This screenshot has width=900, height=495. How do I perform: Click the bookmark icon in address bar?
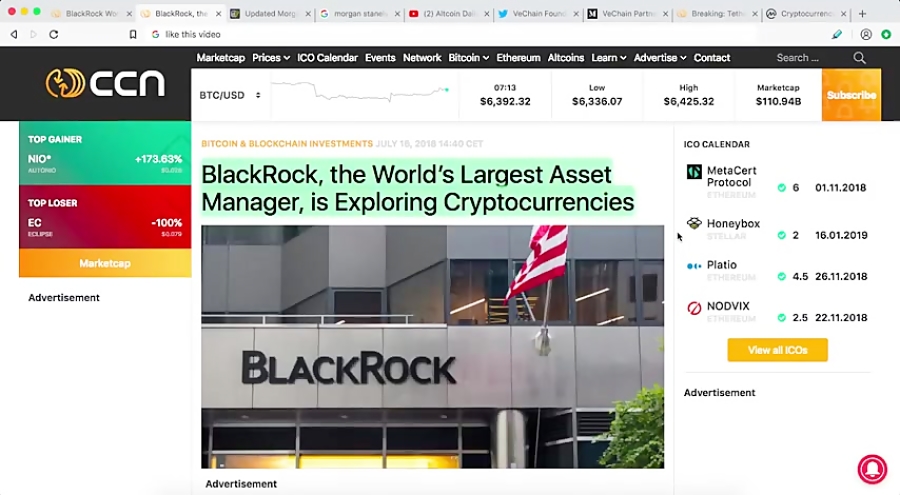click(133, 34)
